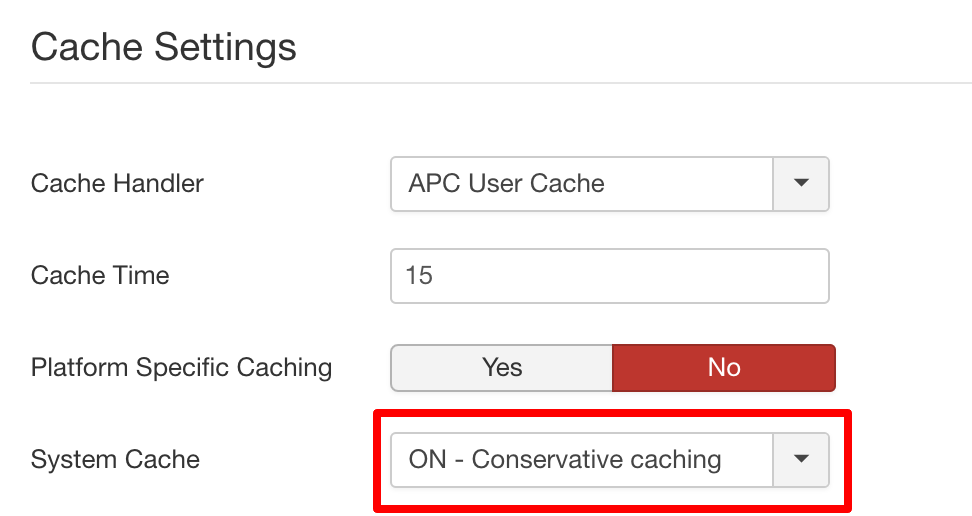Viewport: 972px width, 516px height.
Task: Click the Cache Handler dropdown arrow
Action: tap(801, 184)
